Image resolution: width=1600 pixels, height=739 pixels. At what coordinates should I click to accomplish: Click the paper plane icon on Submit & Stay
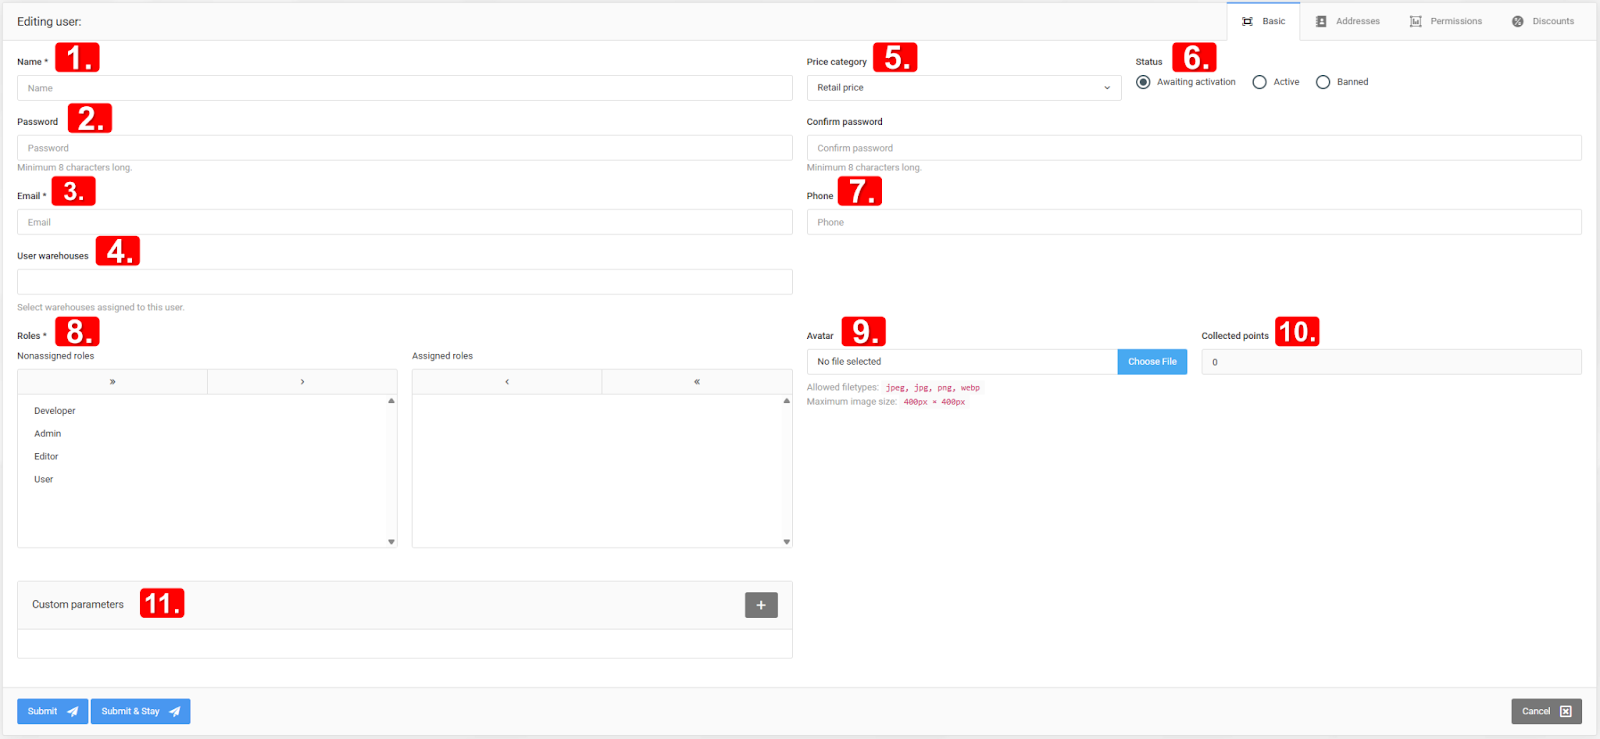[175, 712]
